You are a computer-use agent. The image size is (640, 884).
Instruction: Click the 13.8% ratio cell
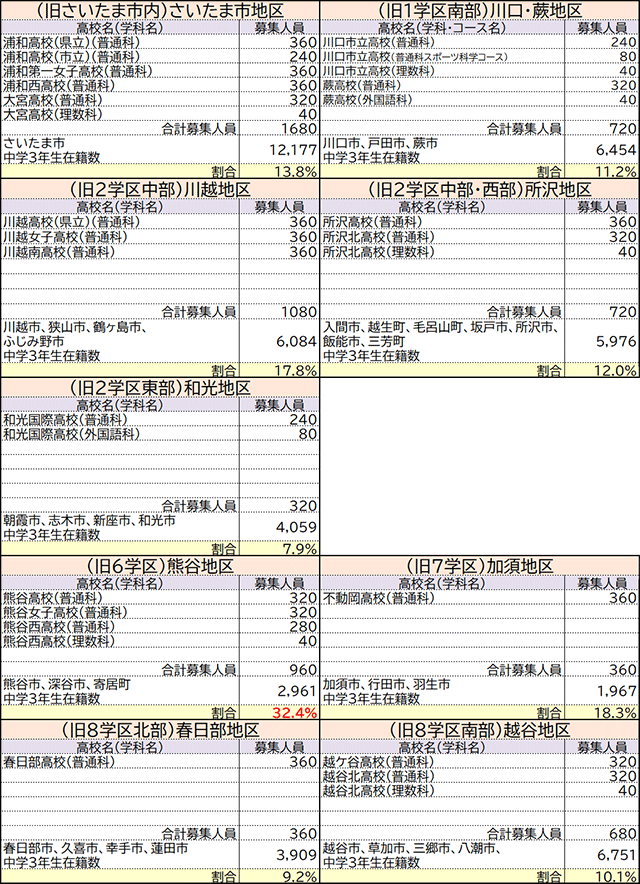point(295,171)
